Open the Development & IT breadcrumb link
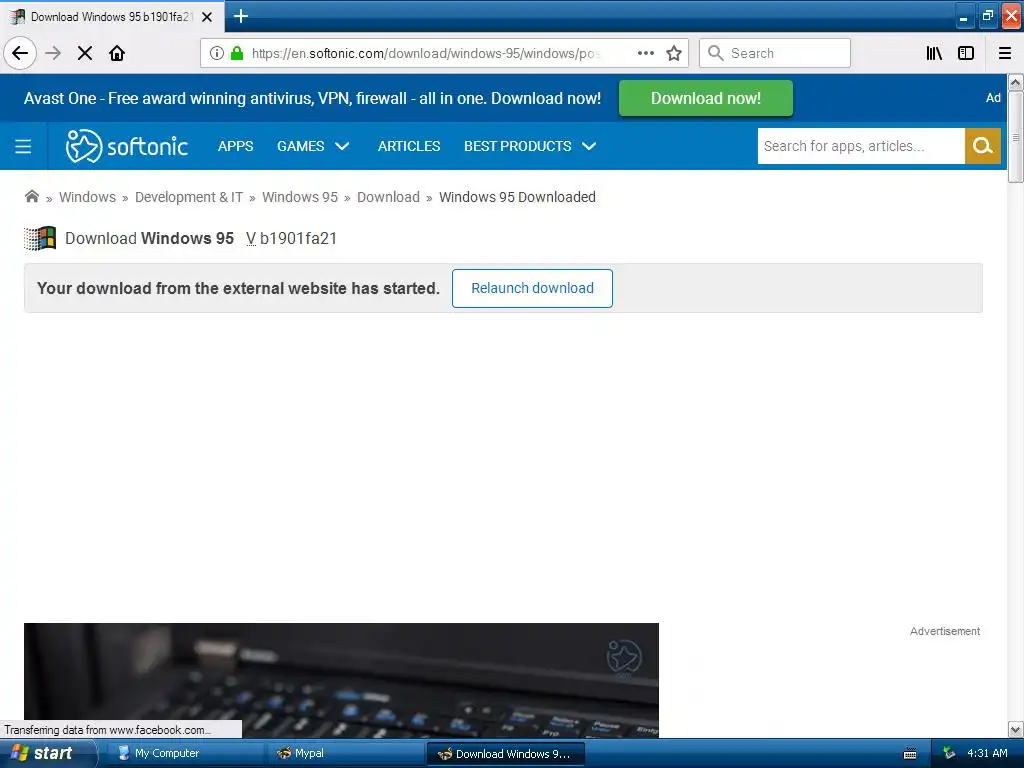This screenshot has width=1024, height=768. click(x=189, y=197)
